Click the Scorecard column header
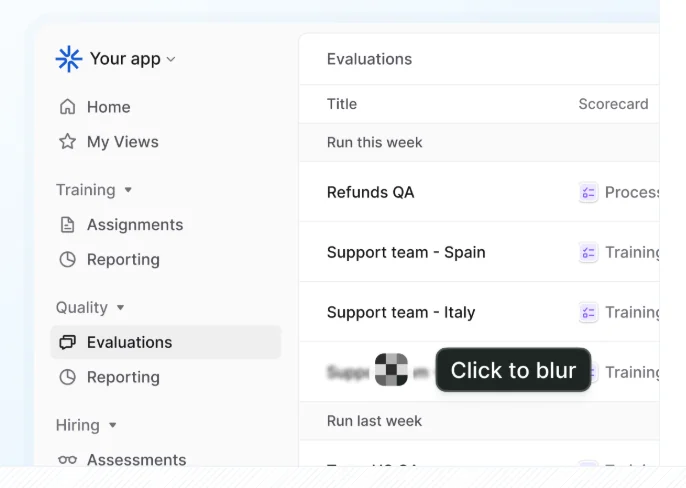 613,104
